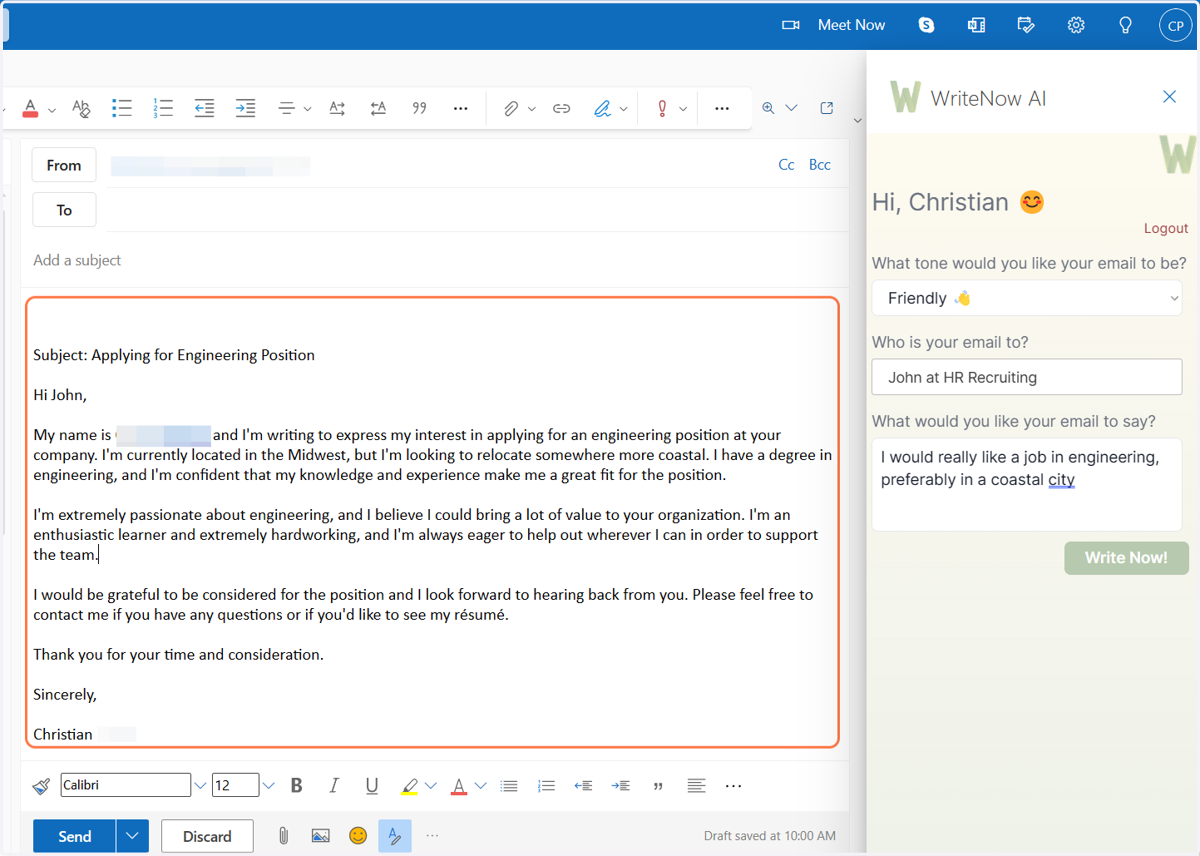This screenshot has height=856, width=1200.
Task: Pop out message to new window
Action: click(827, 108)
